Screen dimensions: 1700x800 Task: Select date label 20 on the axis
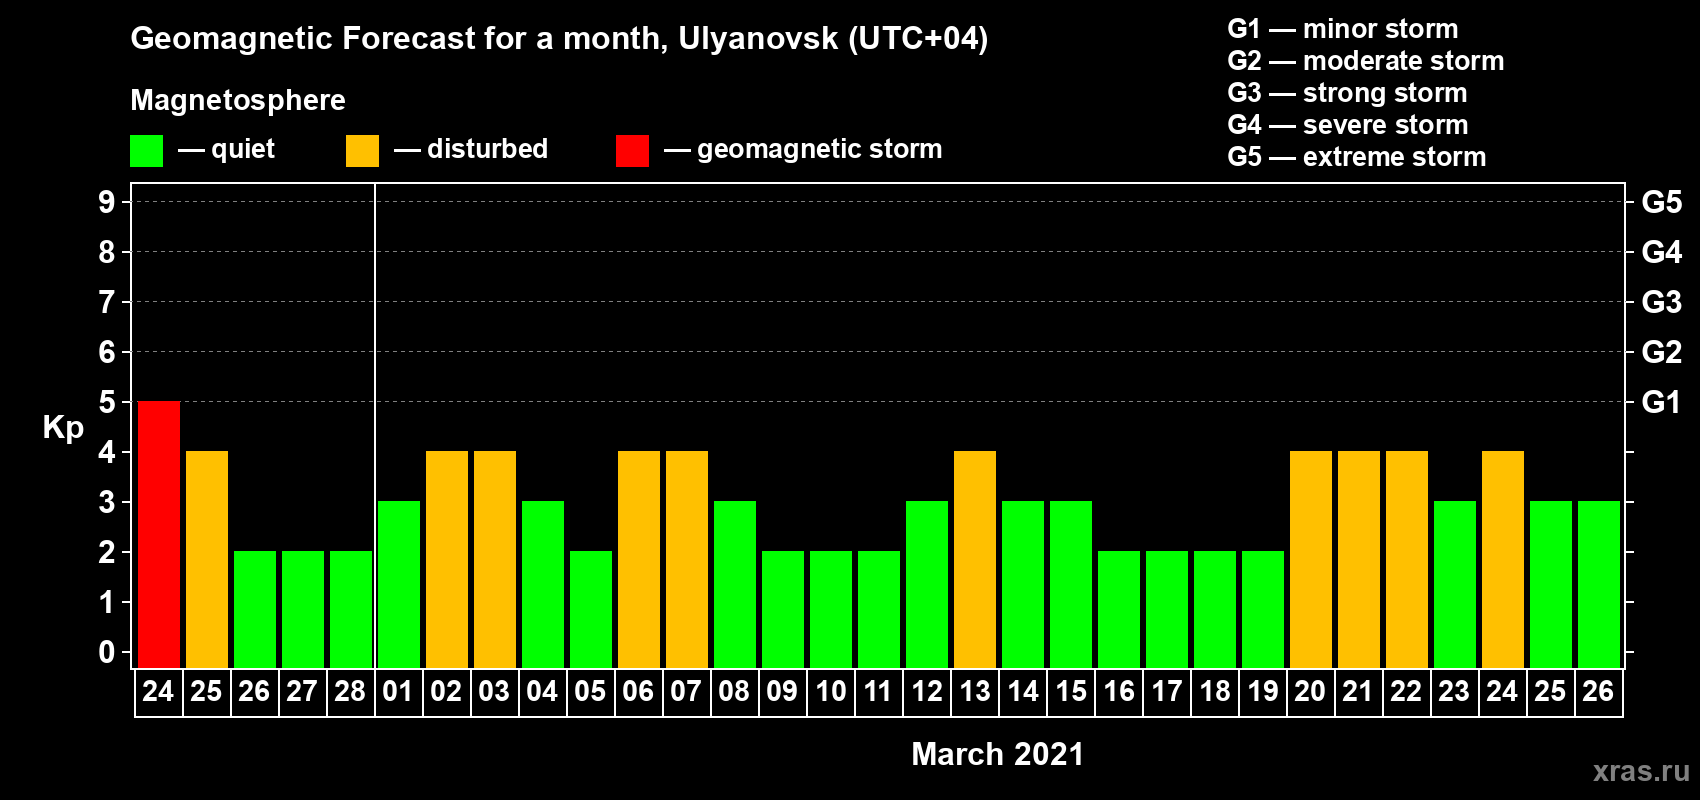[1310, 692]
